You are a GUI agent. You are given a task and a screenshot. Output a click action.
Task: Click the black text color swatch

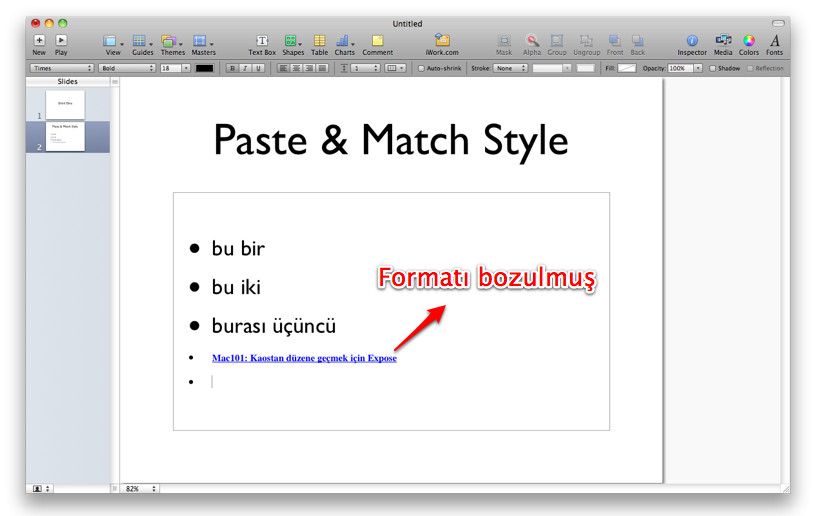point(204,69)
